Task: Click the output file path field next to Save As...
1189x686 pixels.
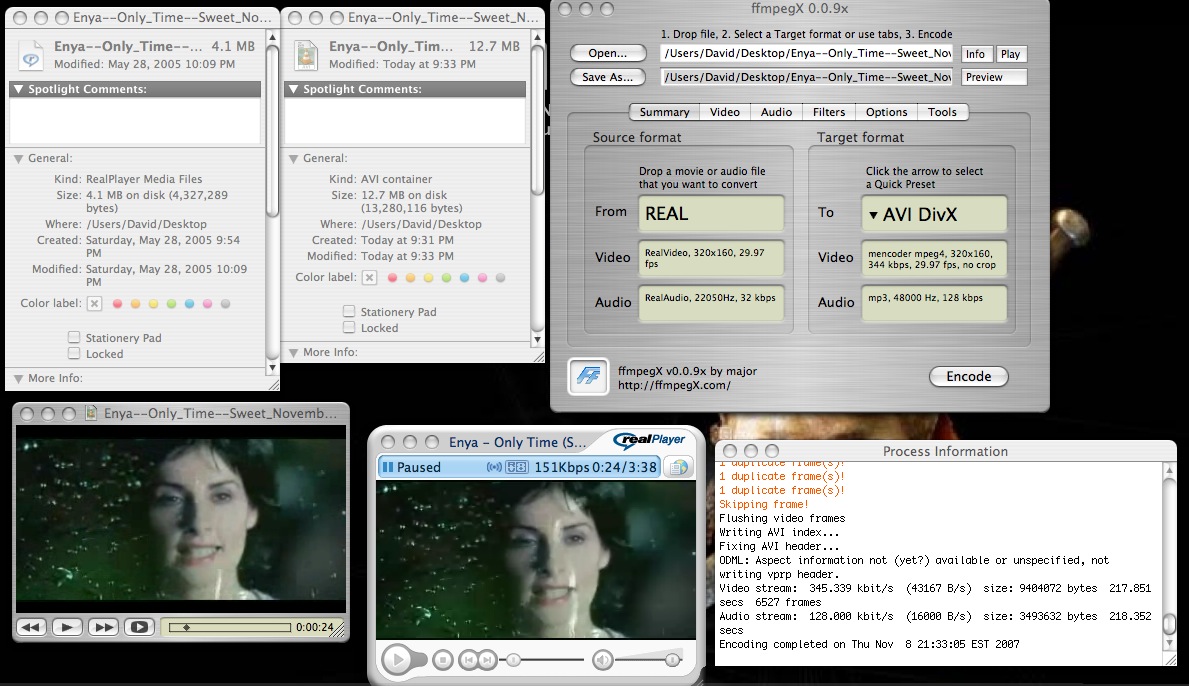Action: [807, 77]
